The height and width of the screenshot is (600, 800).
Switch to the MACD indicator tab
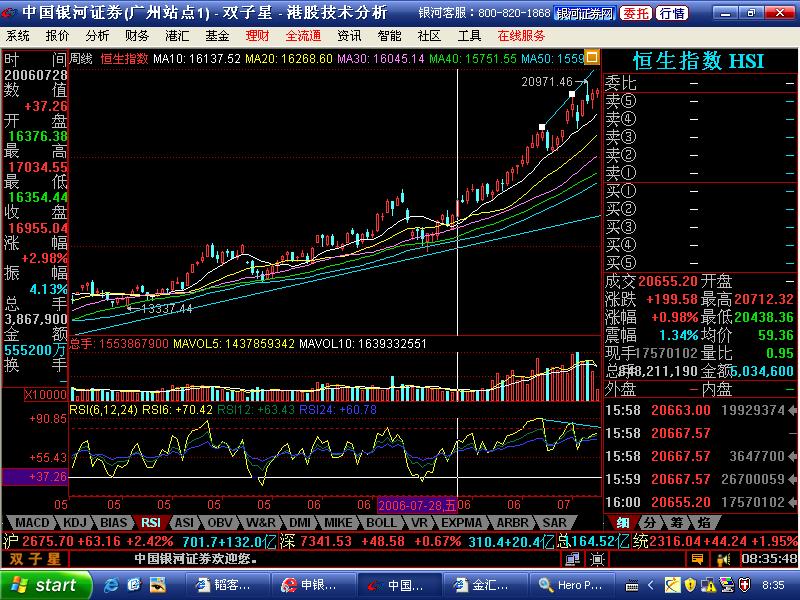point(32,522)
